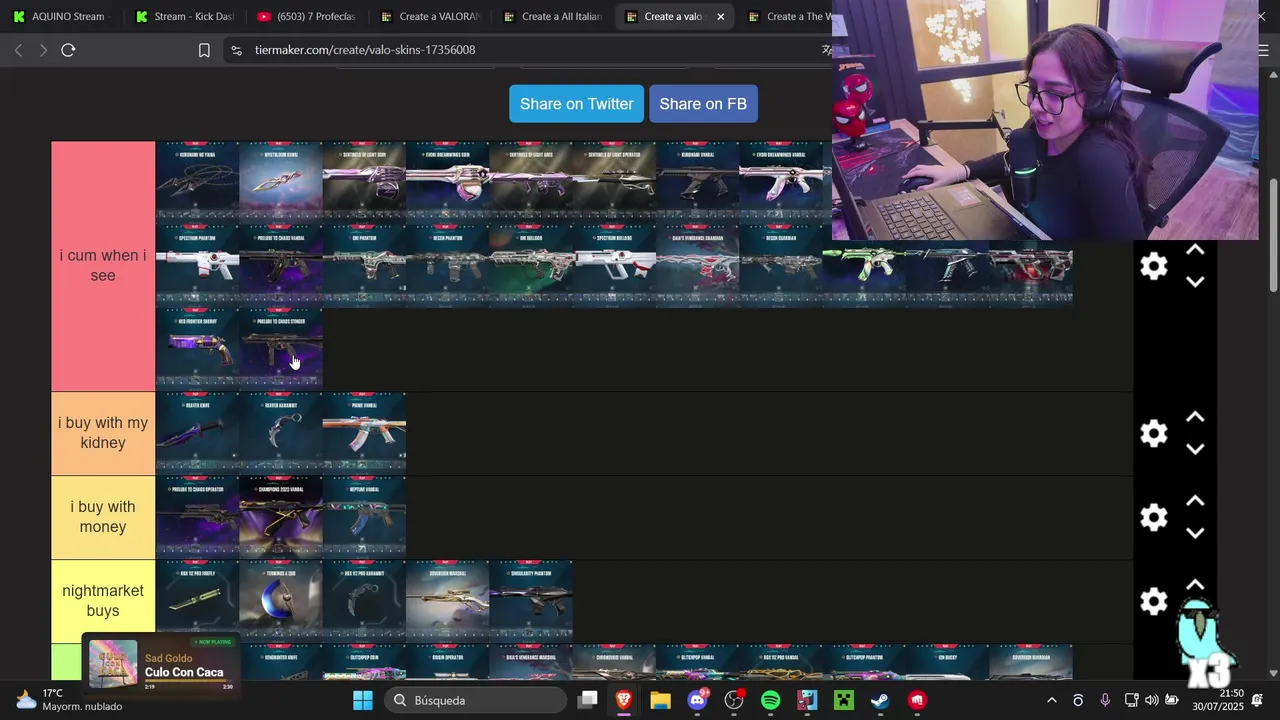1280x720 pixels.
Task: Select the Reaver Knife thumbnail
Action: (x=197, y=433)
